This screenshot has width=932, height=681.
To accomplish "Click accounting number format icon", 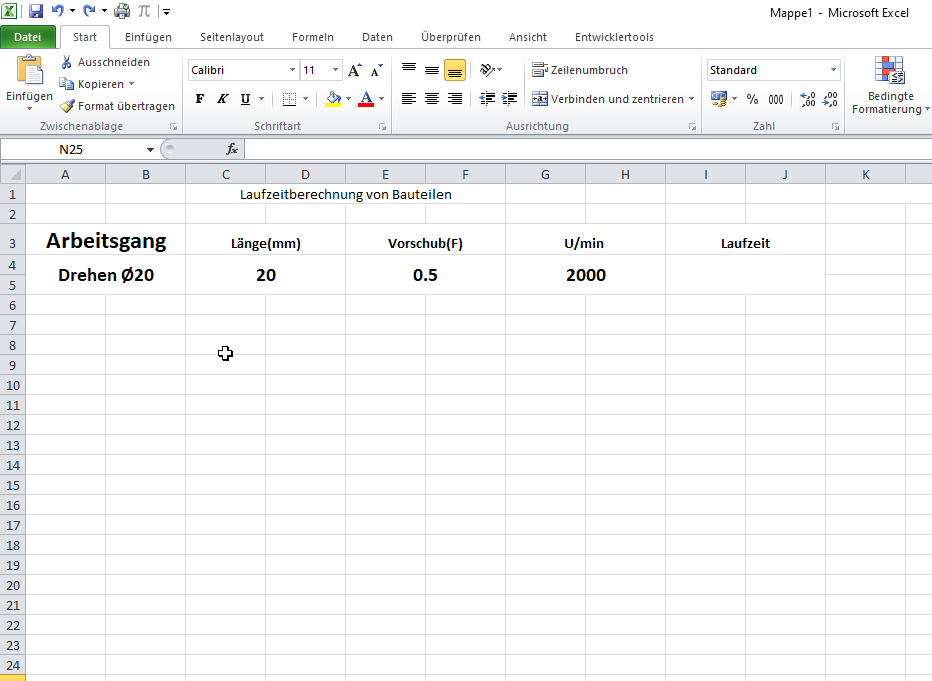I will pyautogui.click(x=719, y=99).
